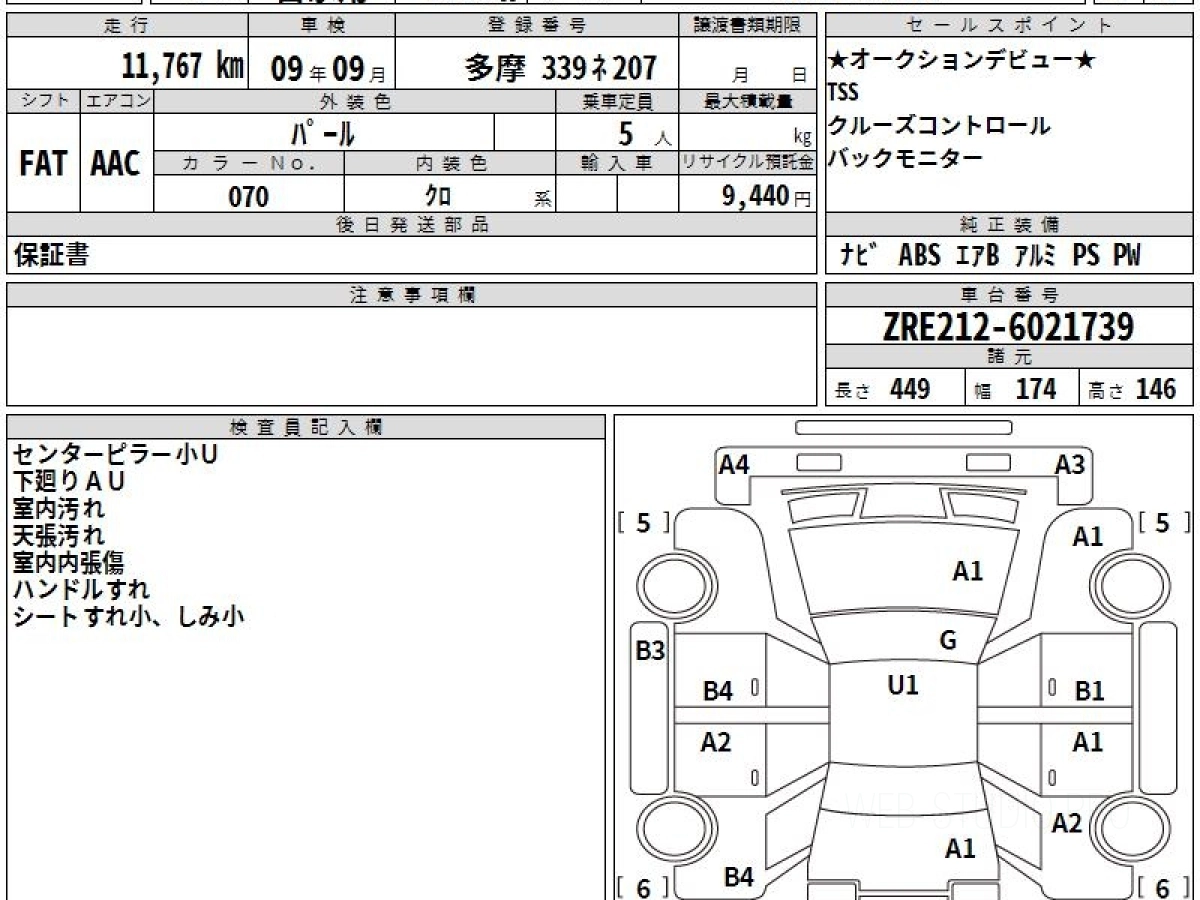Select inspector note ハンドルすれ
Screen dimensions: 1200x900
click(x=81, y=590)
